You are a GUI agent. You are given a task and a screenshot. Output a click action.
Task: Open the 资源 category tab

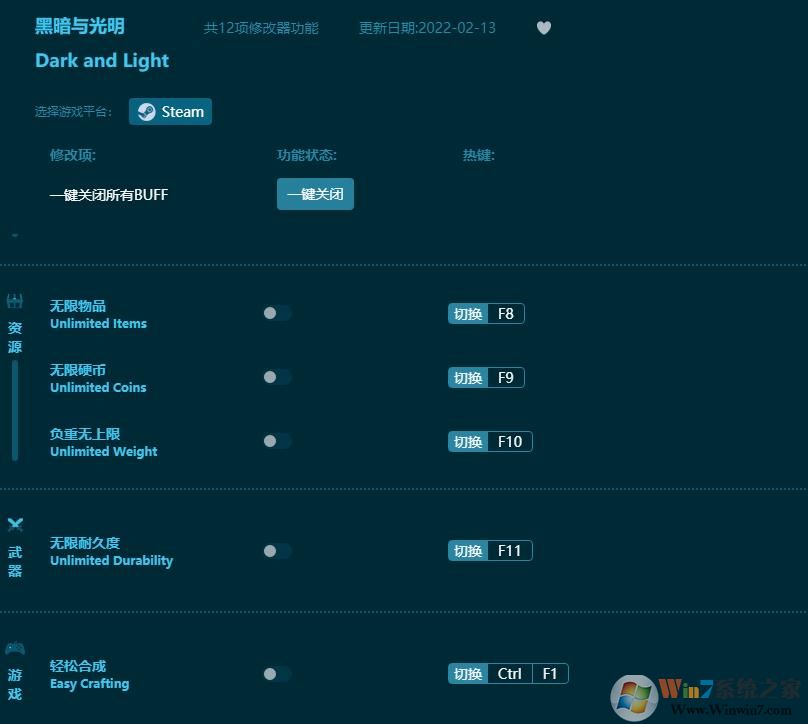pyautogui.click(x=14, y=338)
